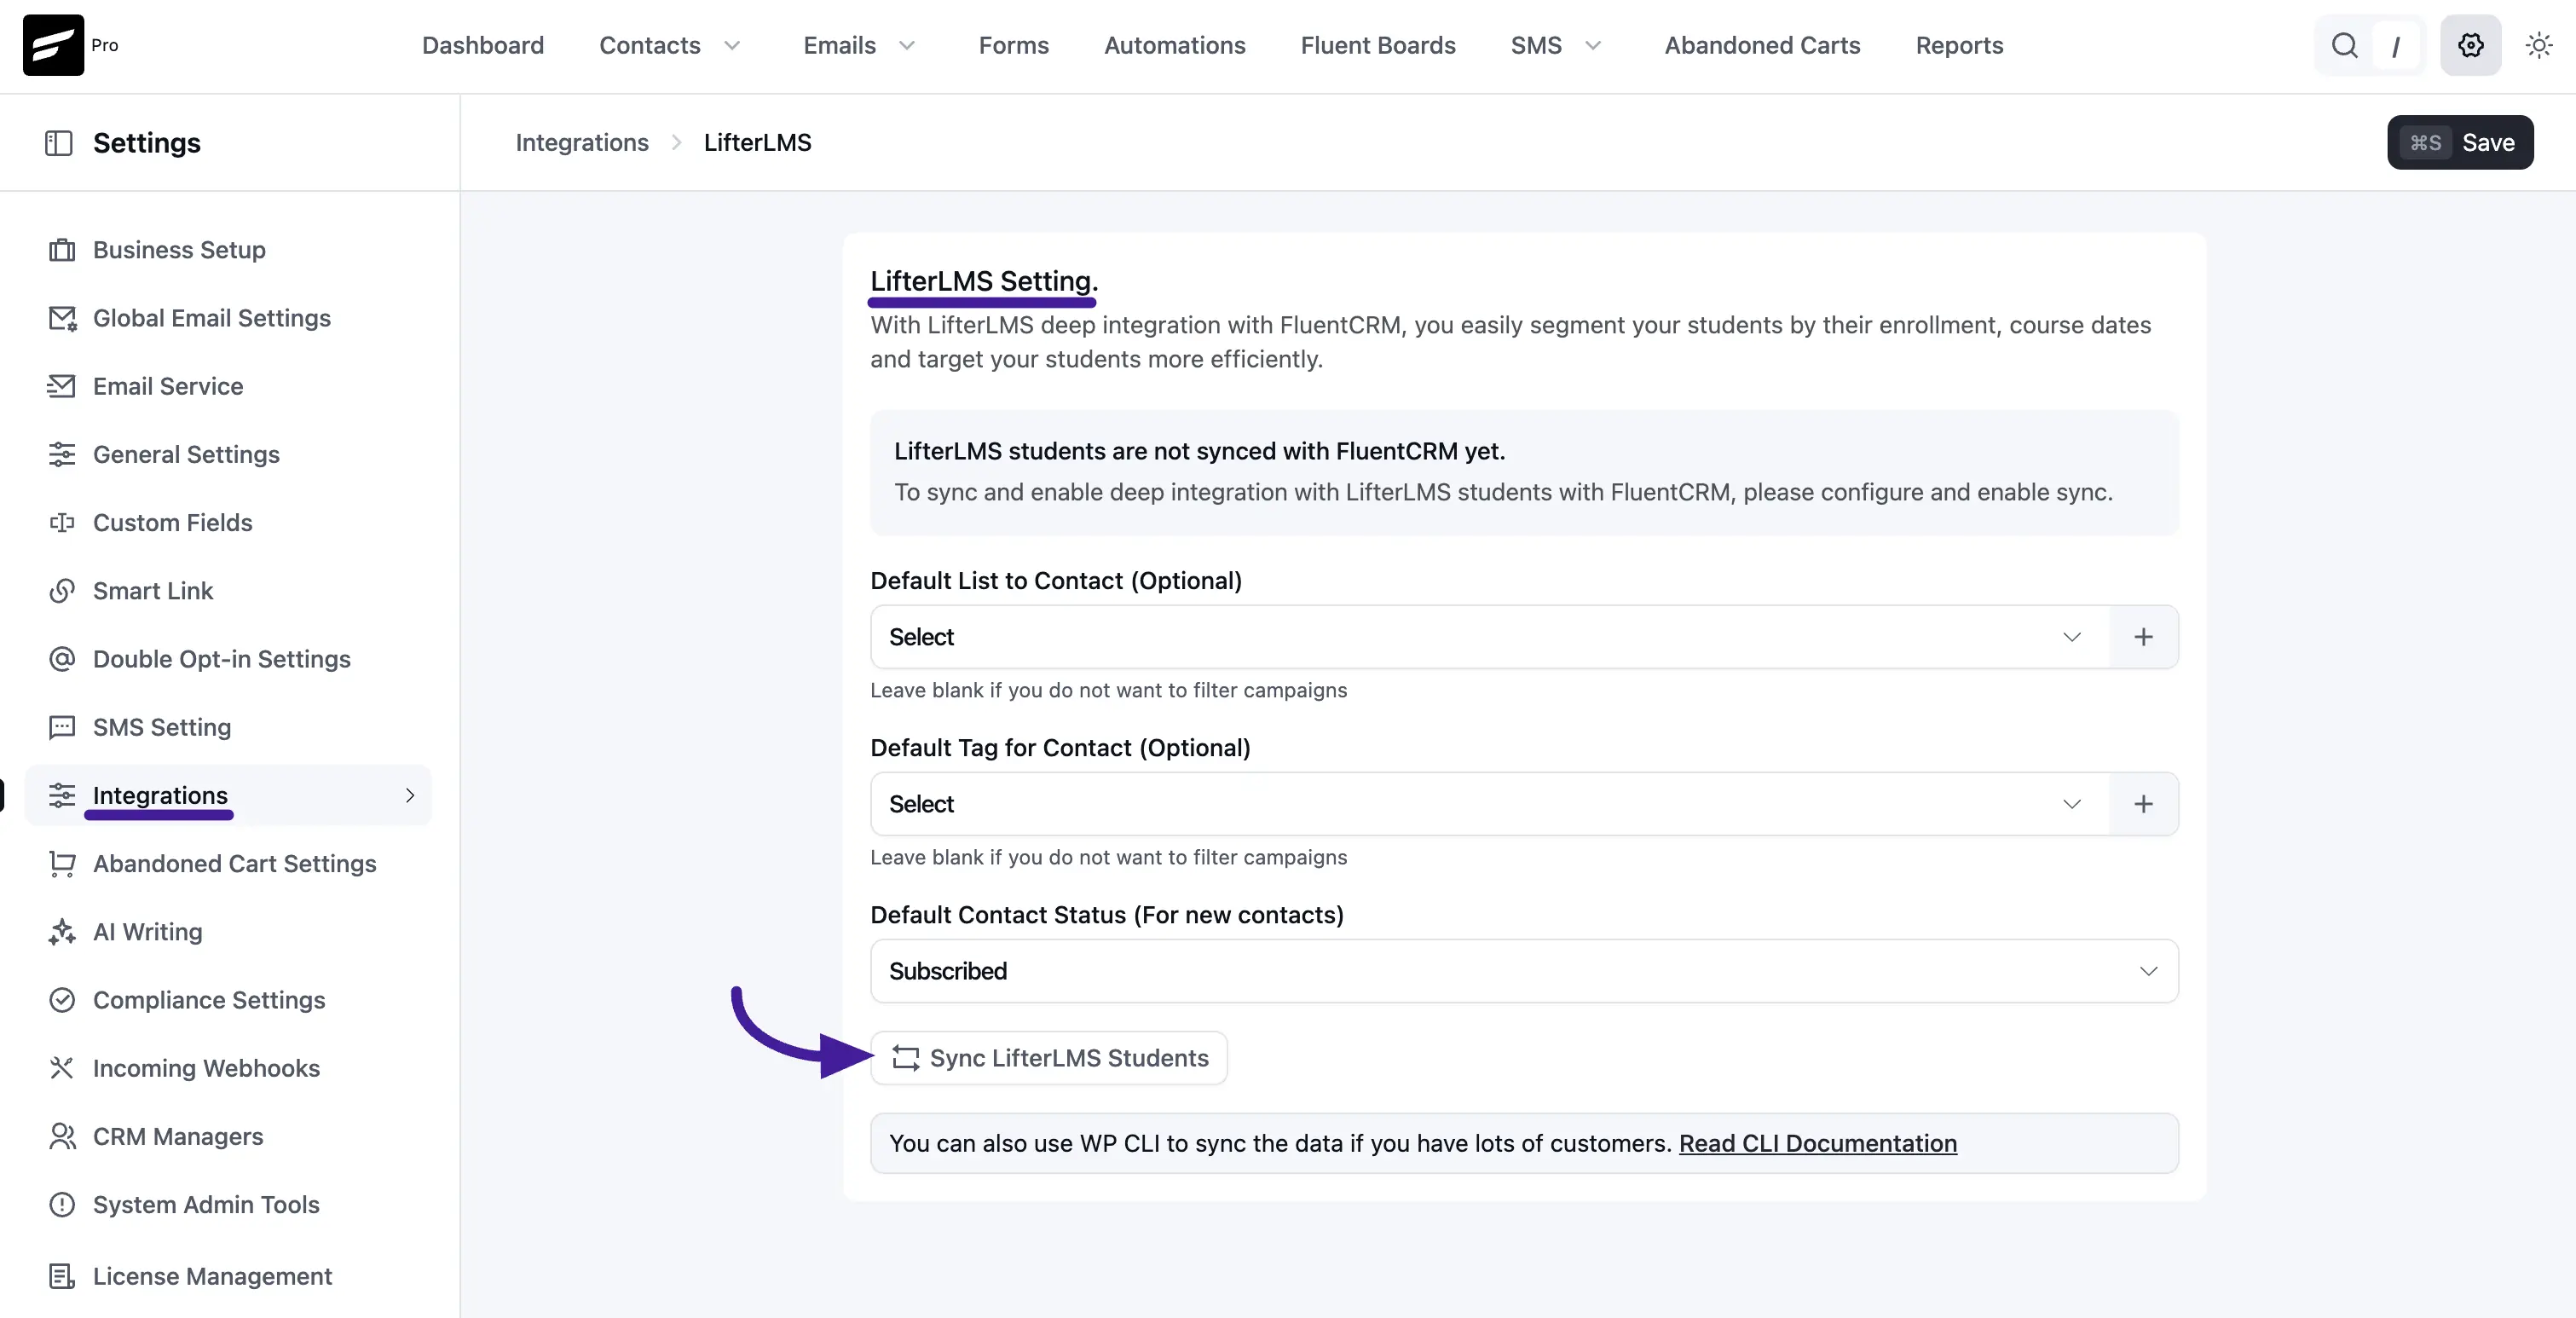
Task: Open Email Service settings
Action: (x=168, y=386)
